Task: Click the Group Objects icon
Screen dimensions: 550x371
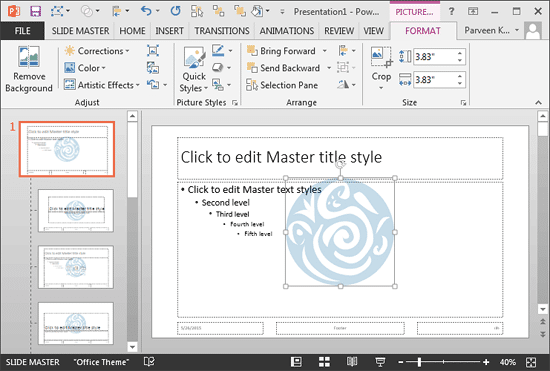Action: click(343, 67)
